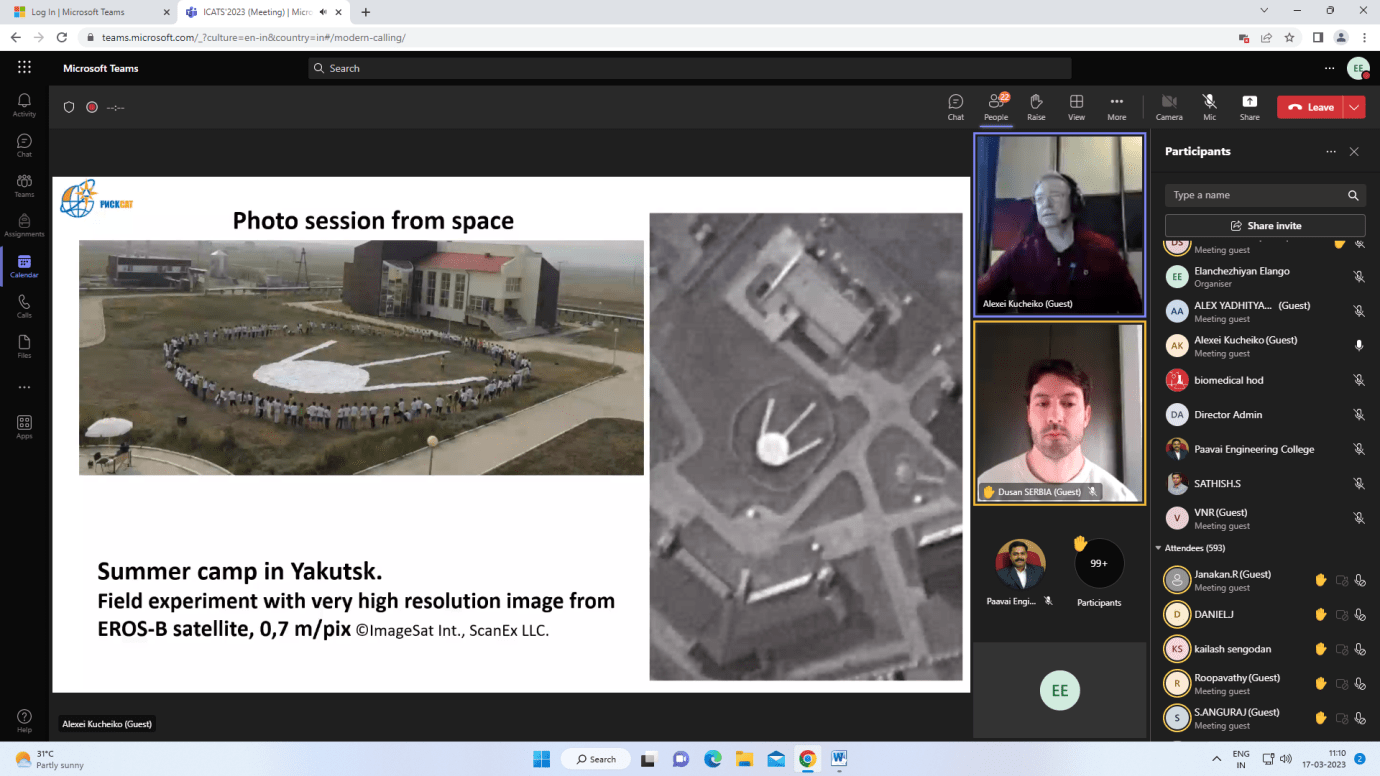This screenshot has height=776, width=1380.
Task: Unmute the microphone with Mic button
Action: 1209,106
